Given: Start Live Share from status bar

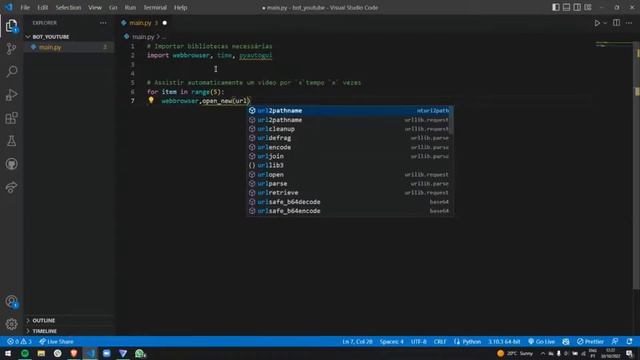Looking at the screenshot, I should coord(56,341).
